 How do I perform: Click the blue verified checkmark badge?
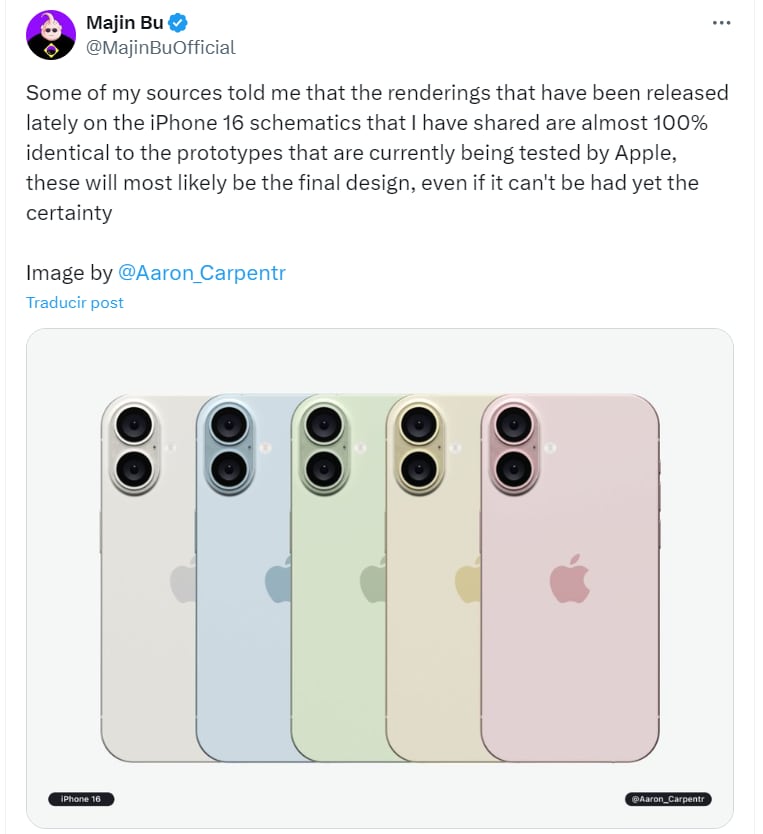(177, 22)
